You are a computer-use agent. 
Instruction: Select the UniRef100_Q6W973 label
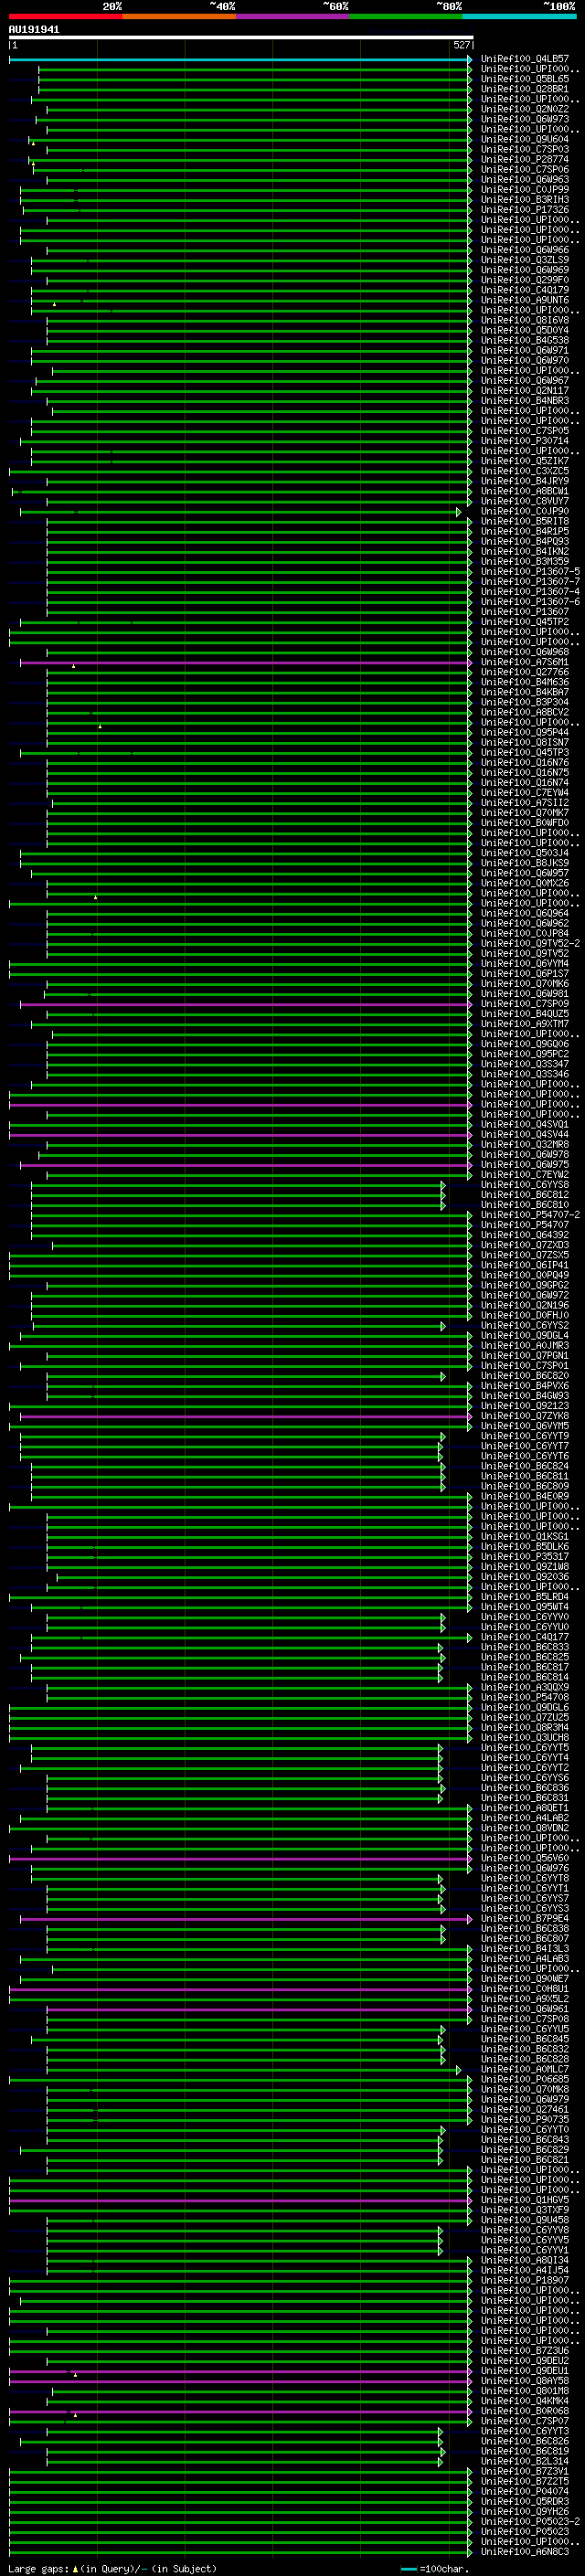click(525, 119)
